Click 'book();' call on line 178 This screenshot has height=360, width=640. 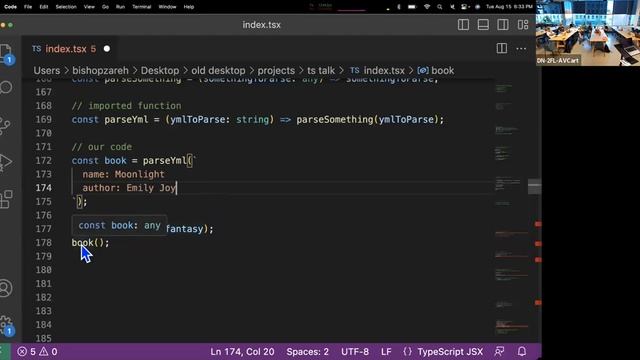click(x=91, y=242)
